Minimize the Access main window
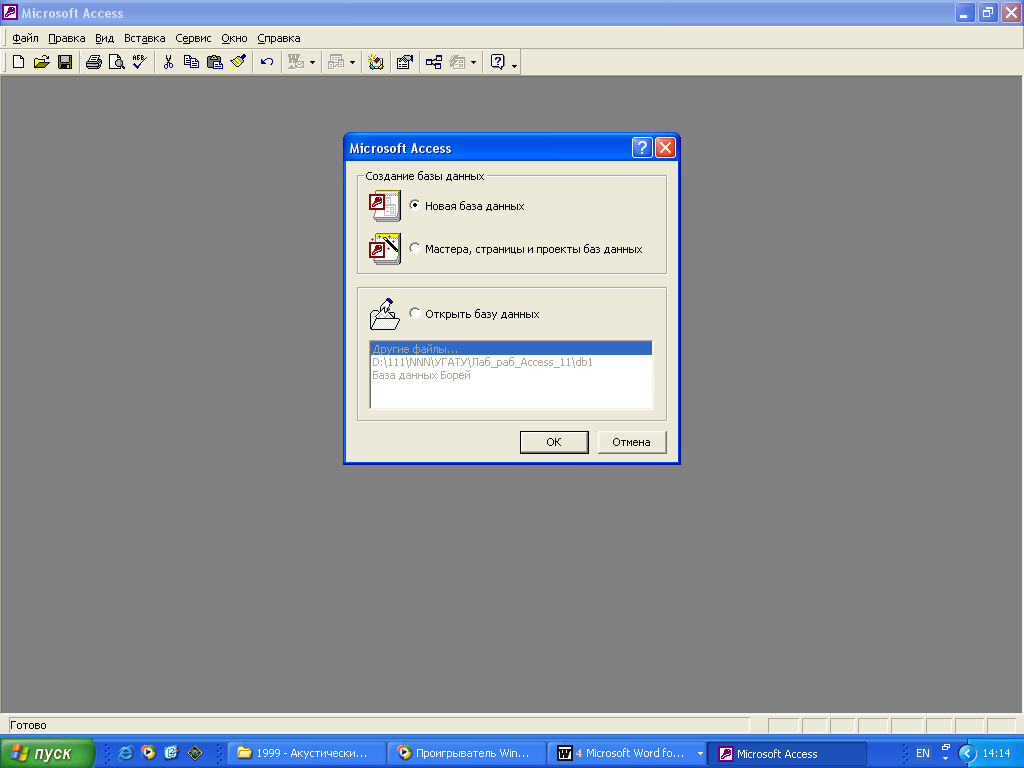 pyautogui.click(x=965, y=12)
